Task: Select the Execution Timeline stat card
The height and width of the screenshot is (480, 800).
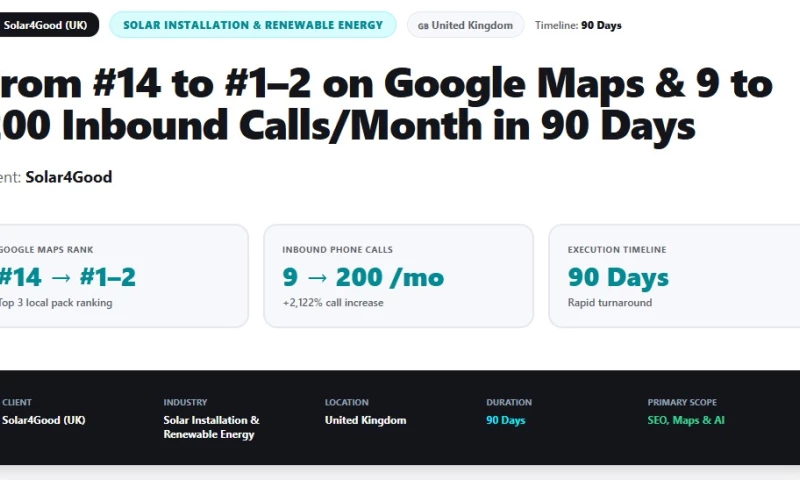Action: click(674, 276)
